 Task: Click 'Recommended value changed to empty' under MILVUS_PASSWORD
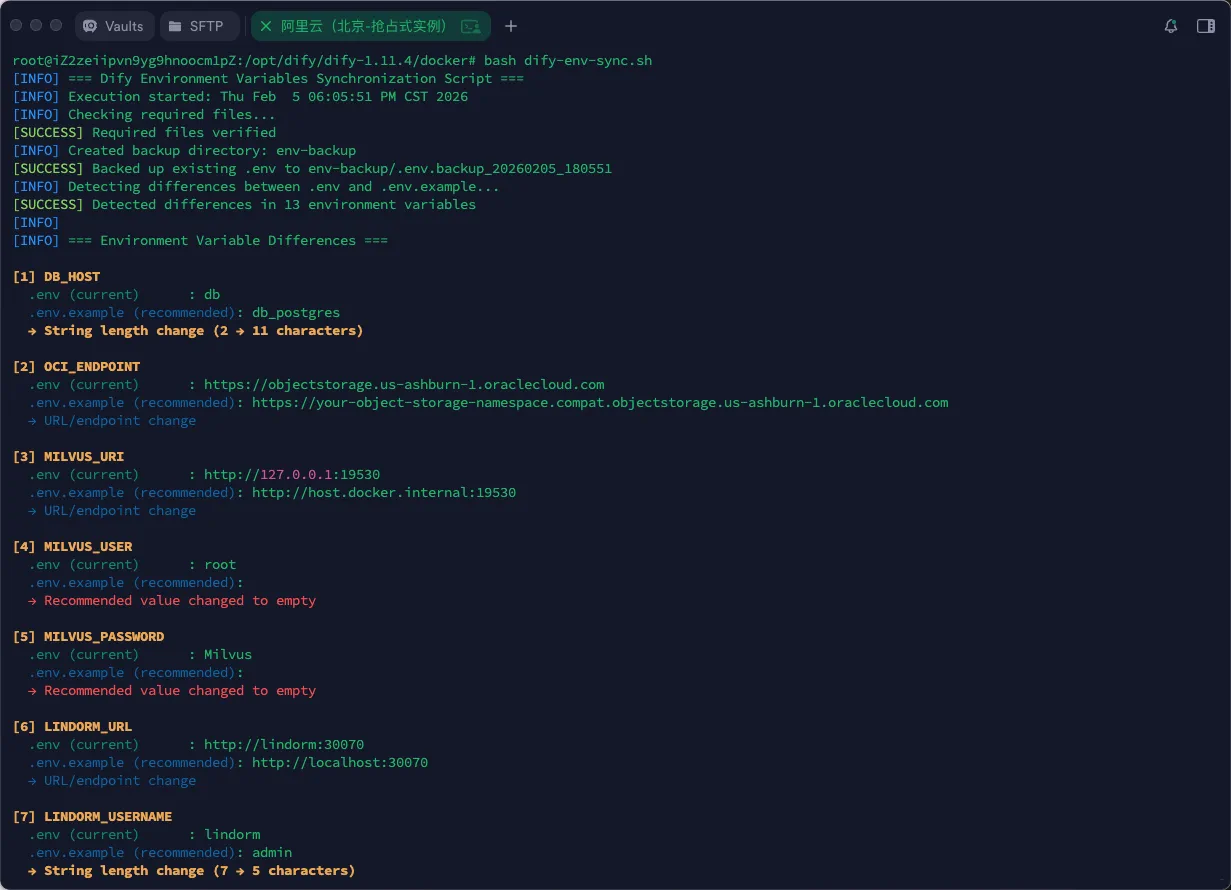(x=180, y=690)
